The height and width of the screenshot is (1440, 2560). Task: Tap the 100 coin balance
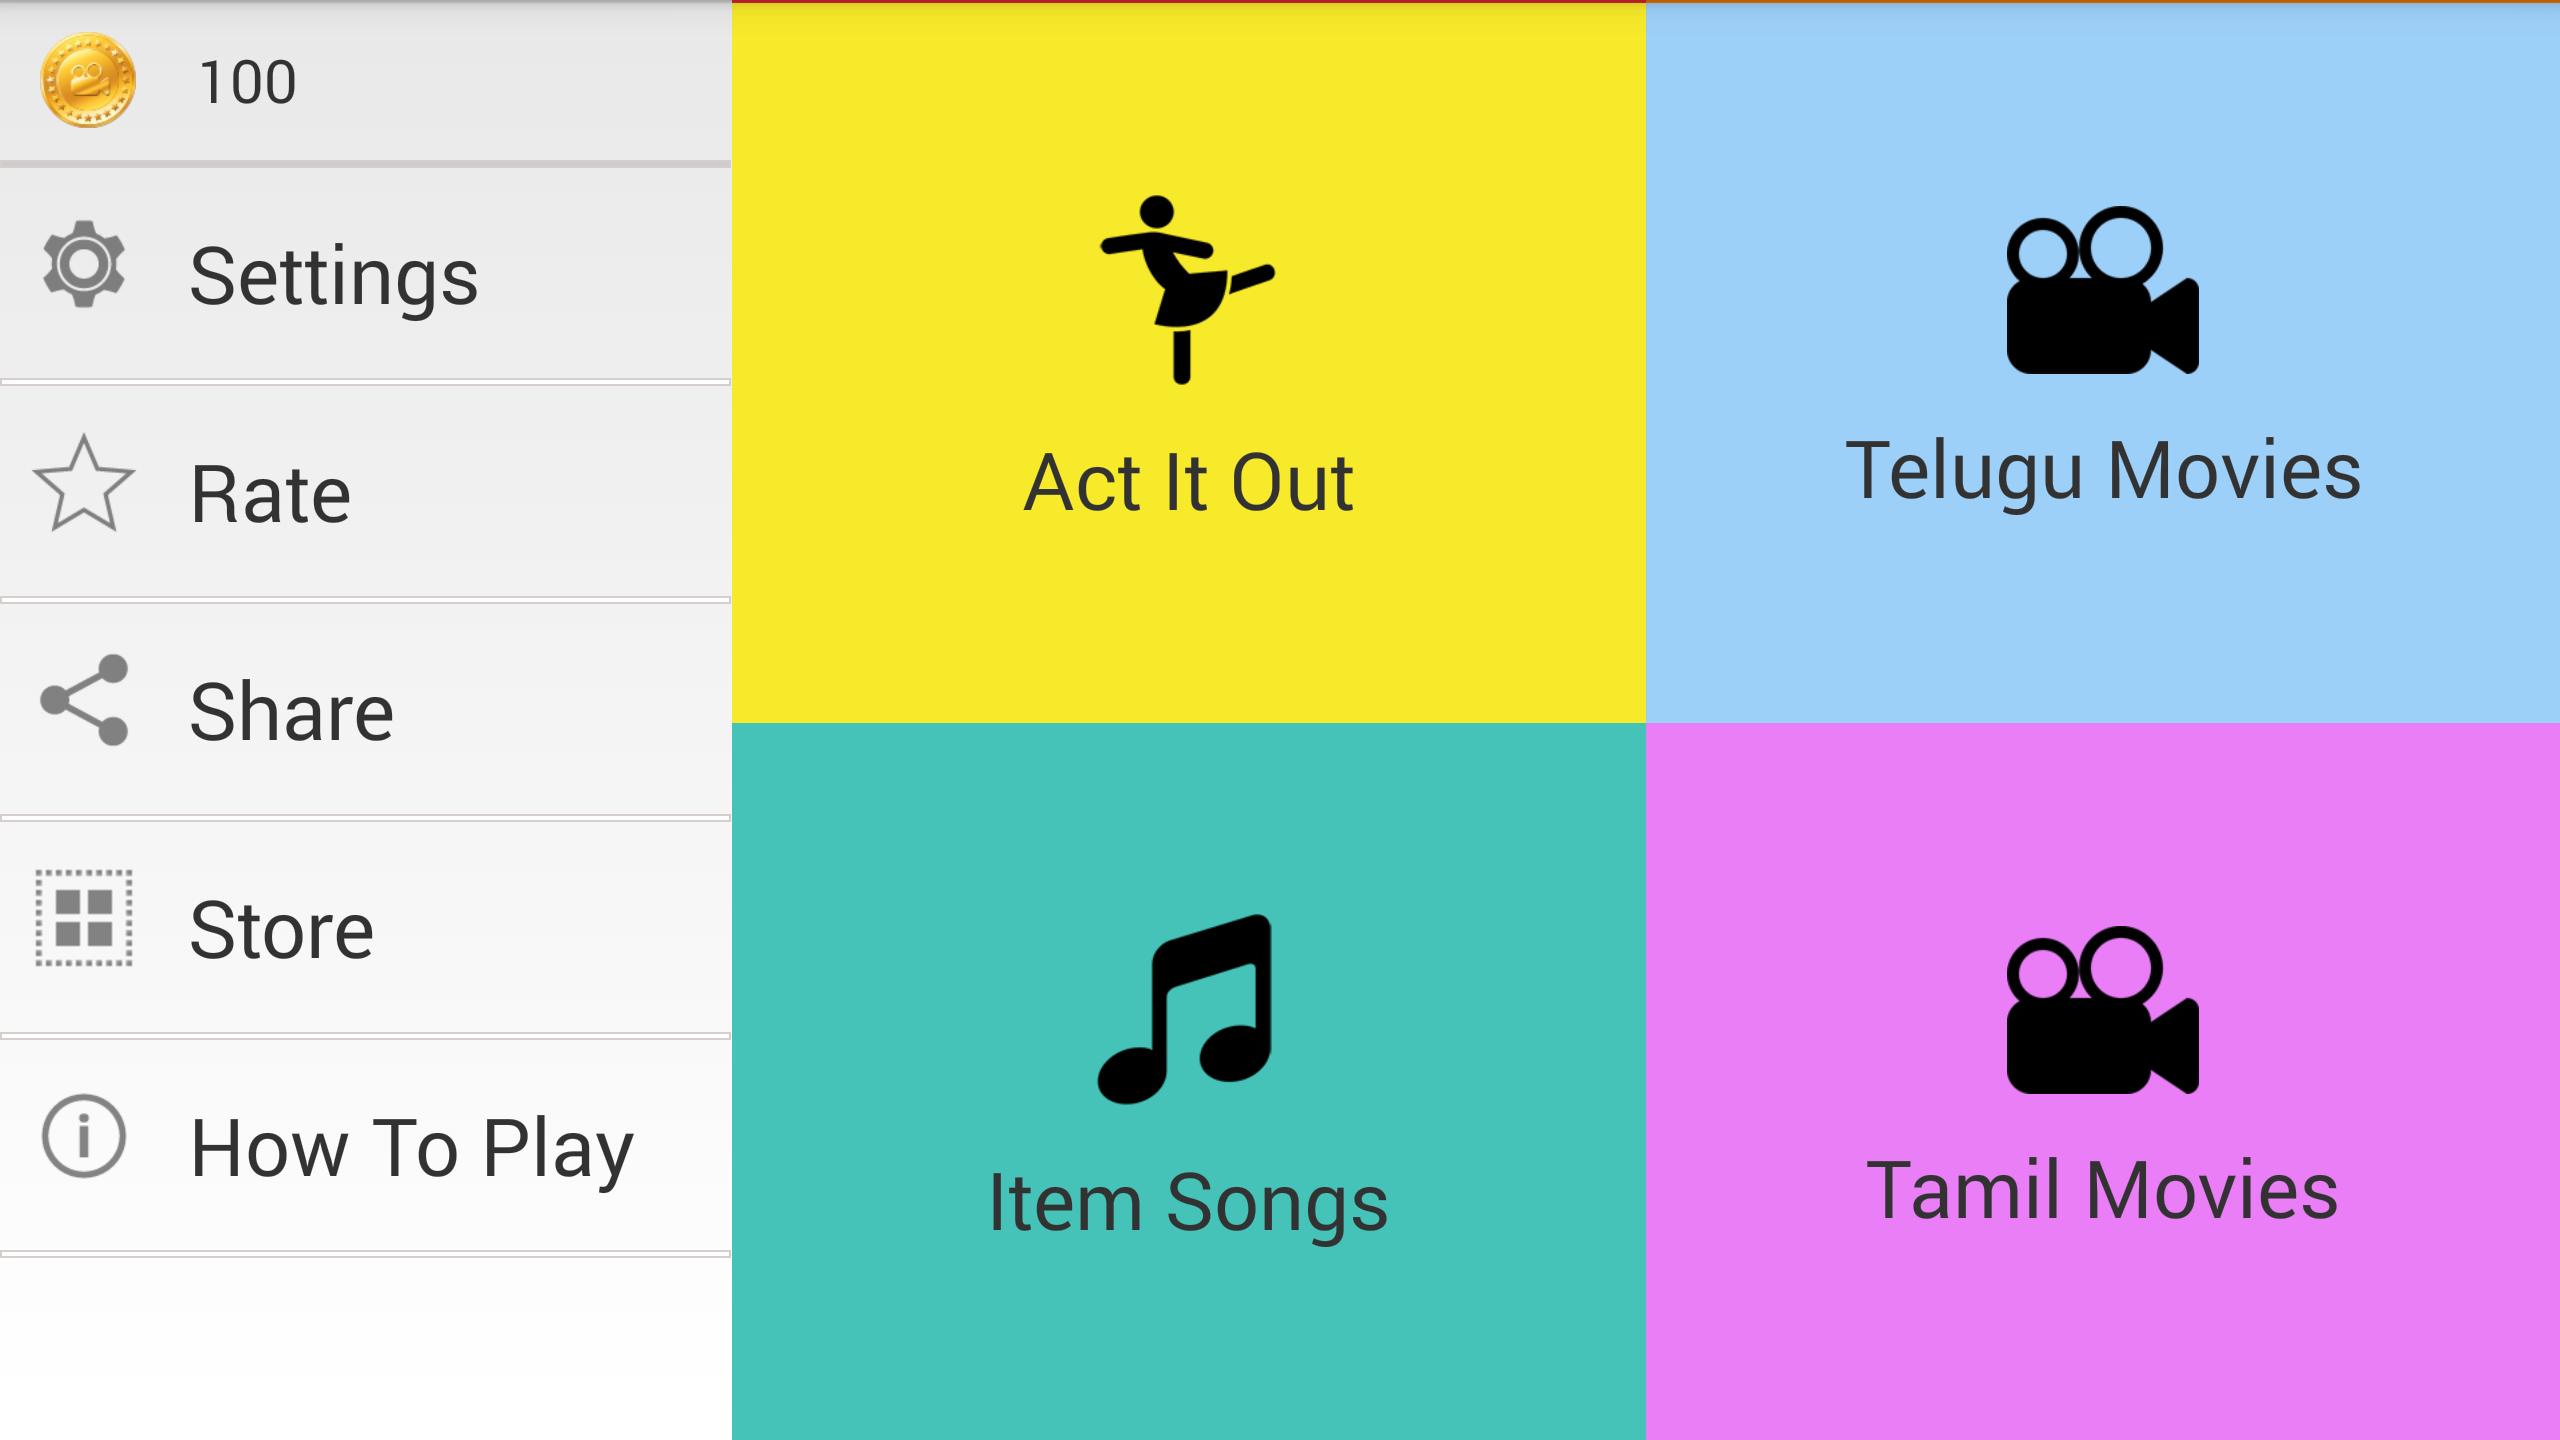[248, 82]
